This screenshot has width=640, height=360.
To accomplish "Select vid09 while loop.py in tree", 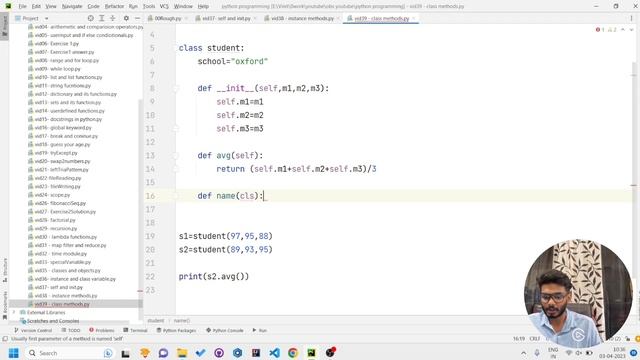I will click(57, 69).
